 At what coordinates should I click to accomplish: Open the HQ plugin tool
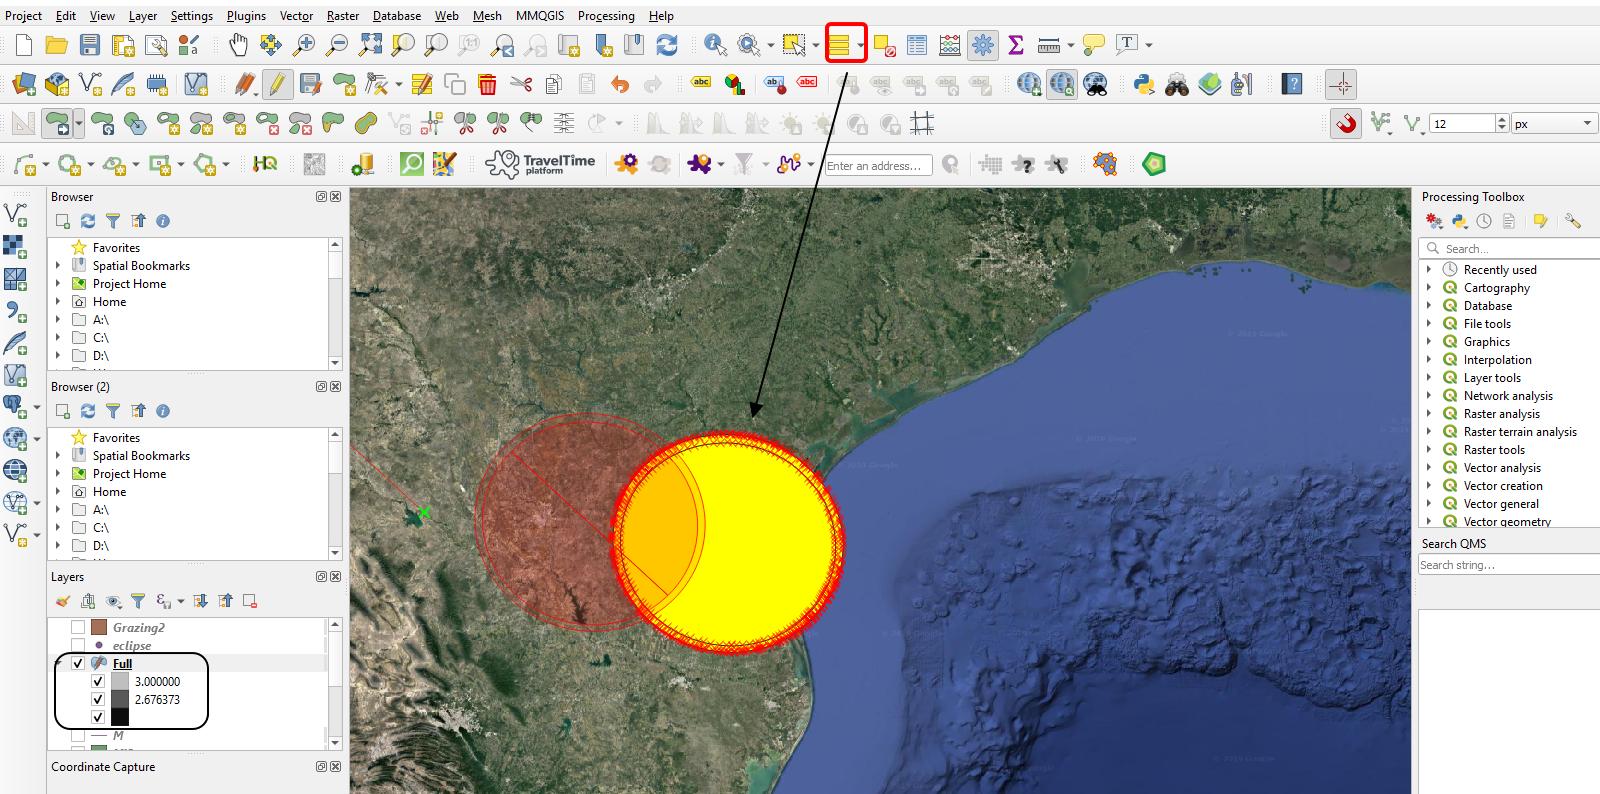point(265,164)
